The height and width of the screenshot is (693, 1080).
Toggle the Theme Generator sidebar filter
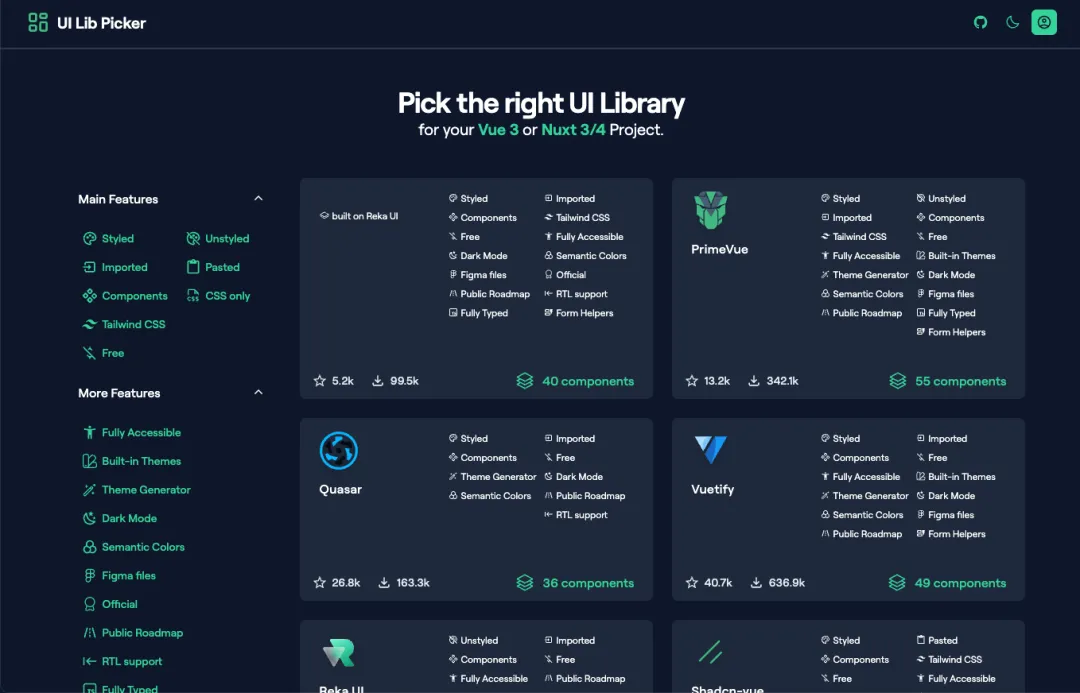(x=136, y=490)
